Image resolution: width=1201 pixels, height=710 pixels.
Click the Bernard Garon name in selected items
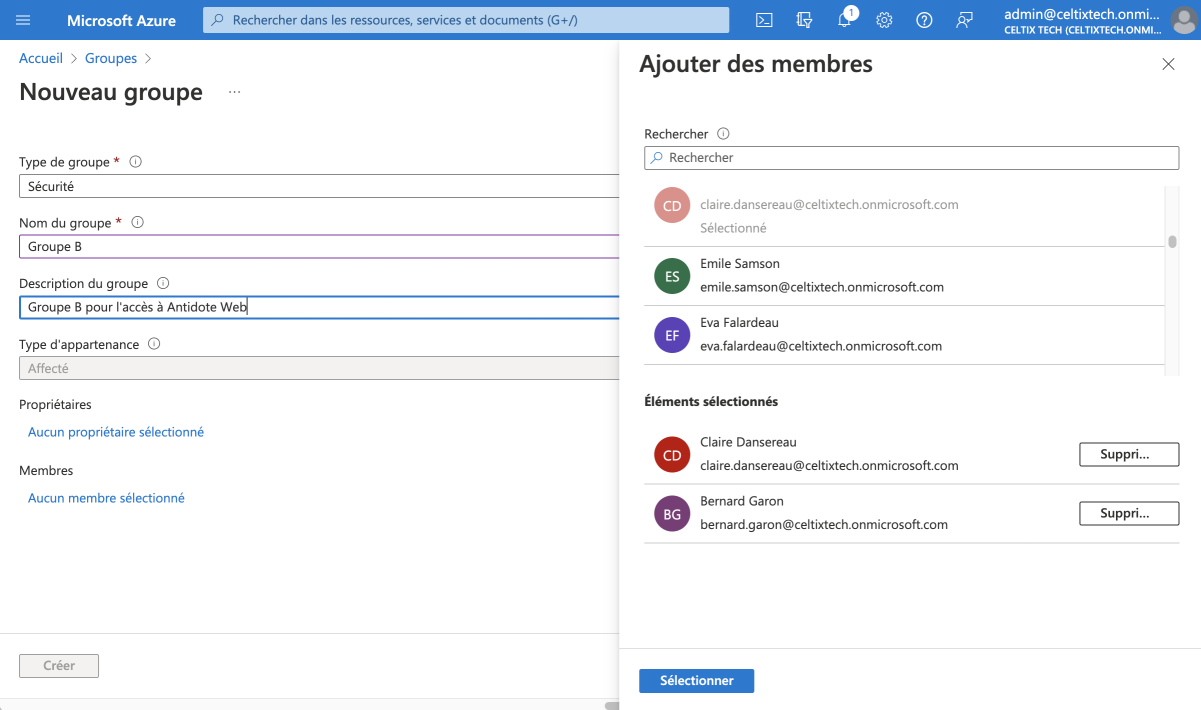742,501
